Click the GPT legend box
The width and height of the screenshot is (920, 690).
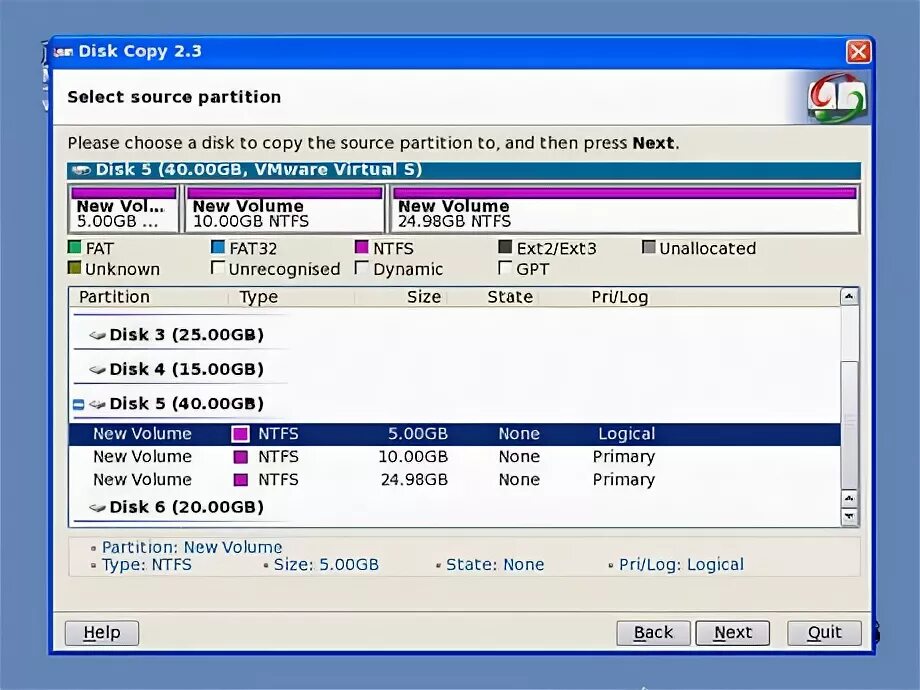point(505,268)
